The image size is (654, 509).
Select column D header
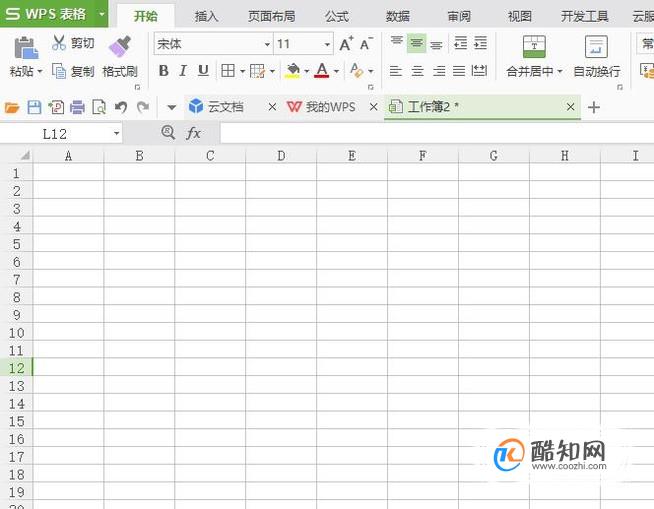281,156
